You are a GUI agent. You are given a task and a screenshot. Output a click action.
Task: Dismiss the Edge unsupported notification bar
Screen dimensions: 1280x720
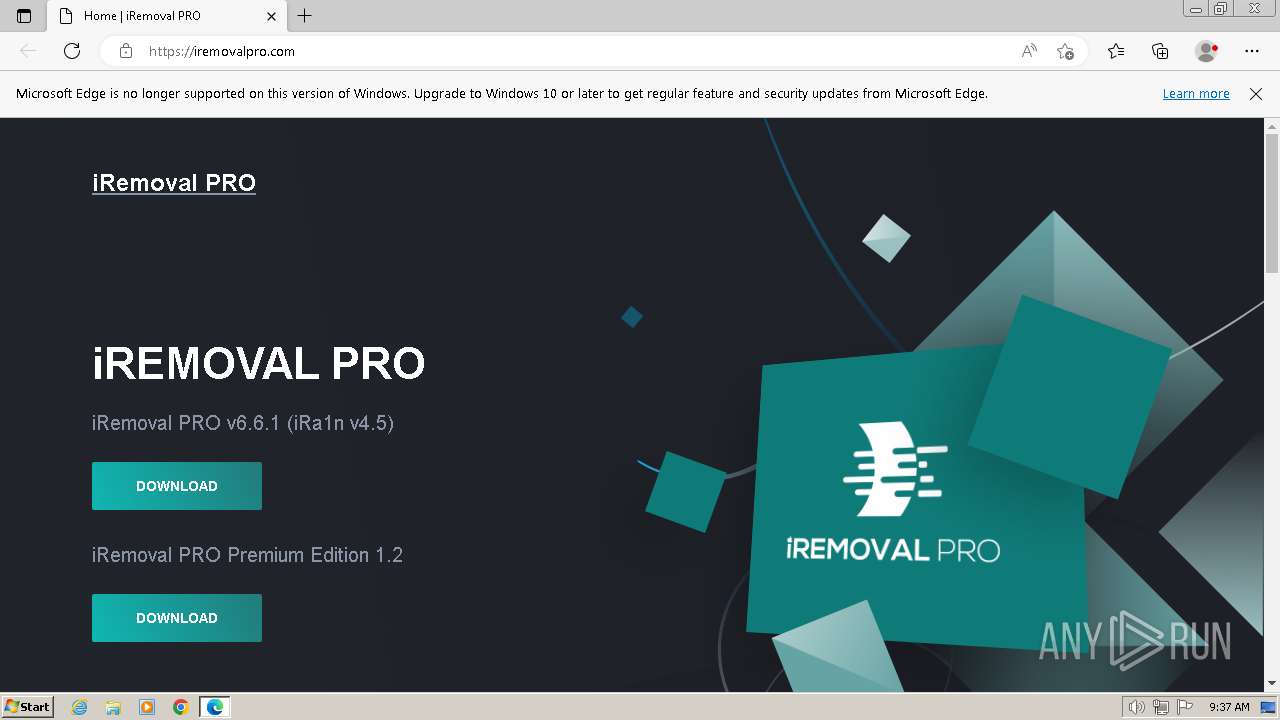tap(1256, 93)
